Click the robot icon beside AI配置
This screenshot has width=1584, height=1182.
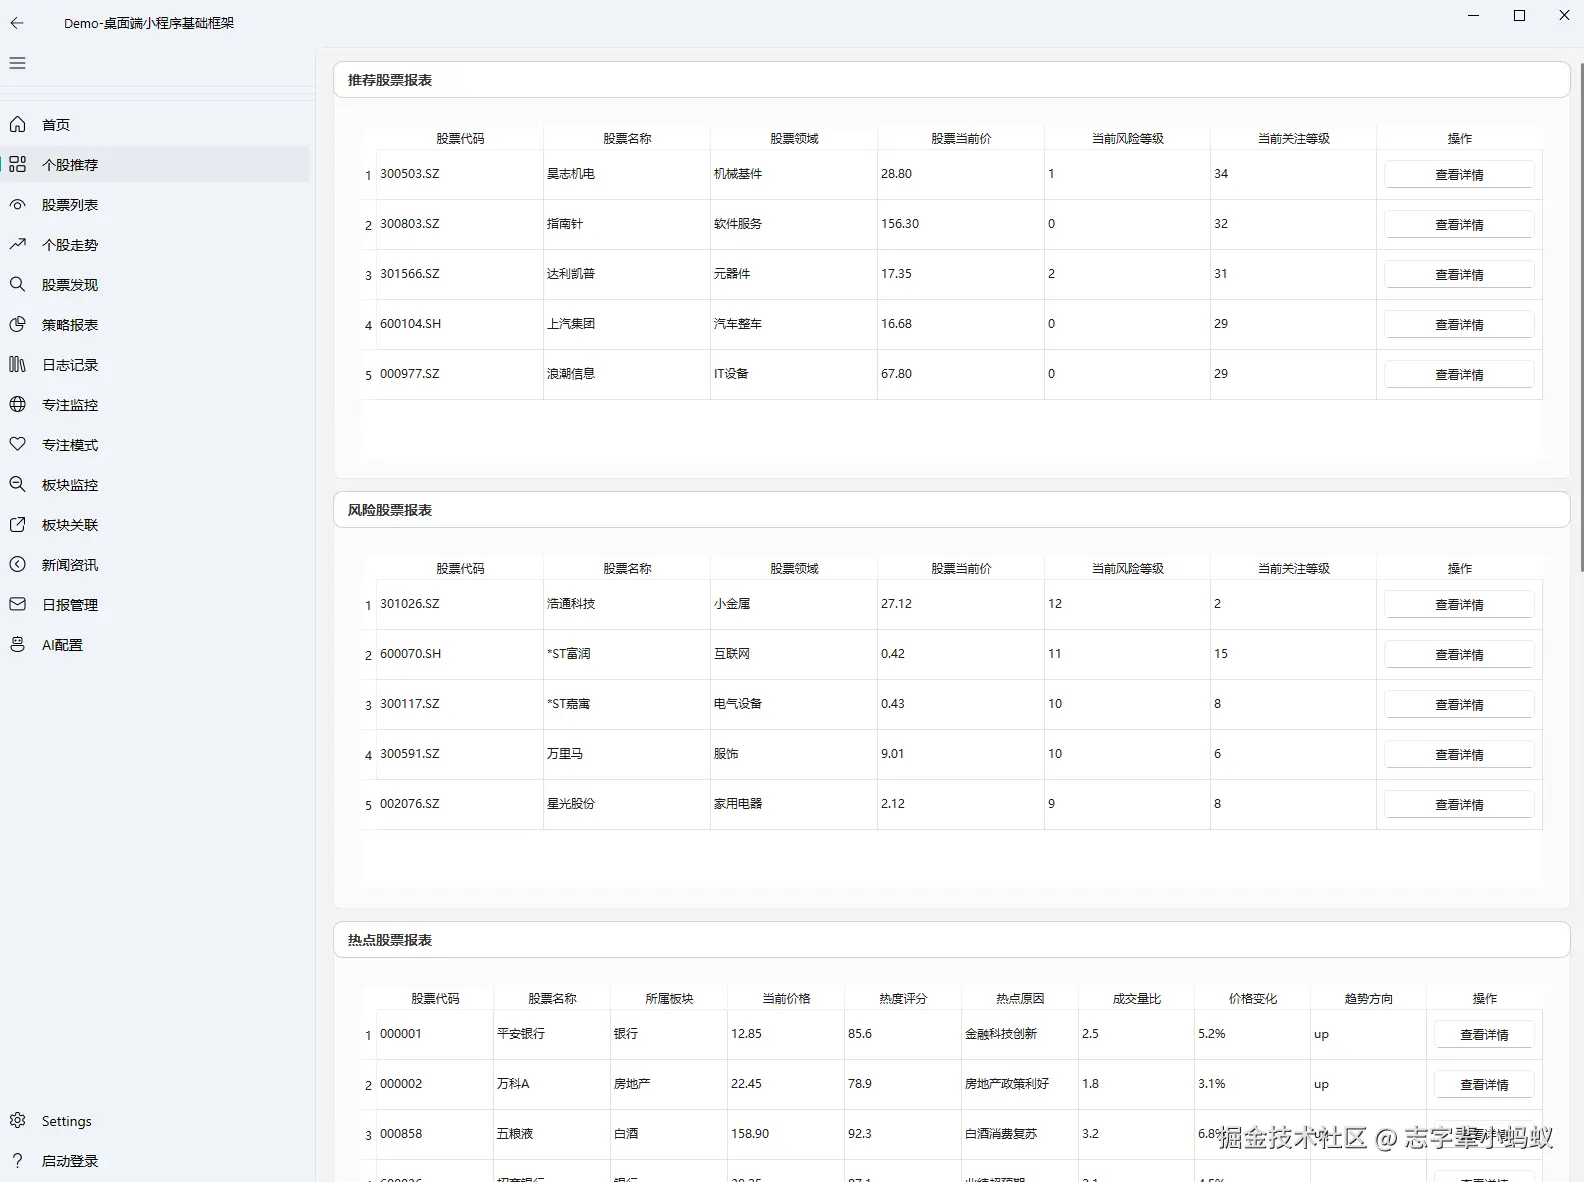click(17, 644)
